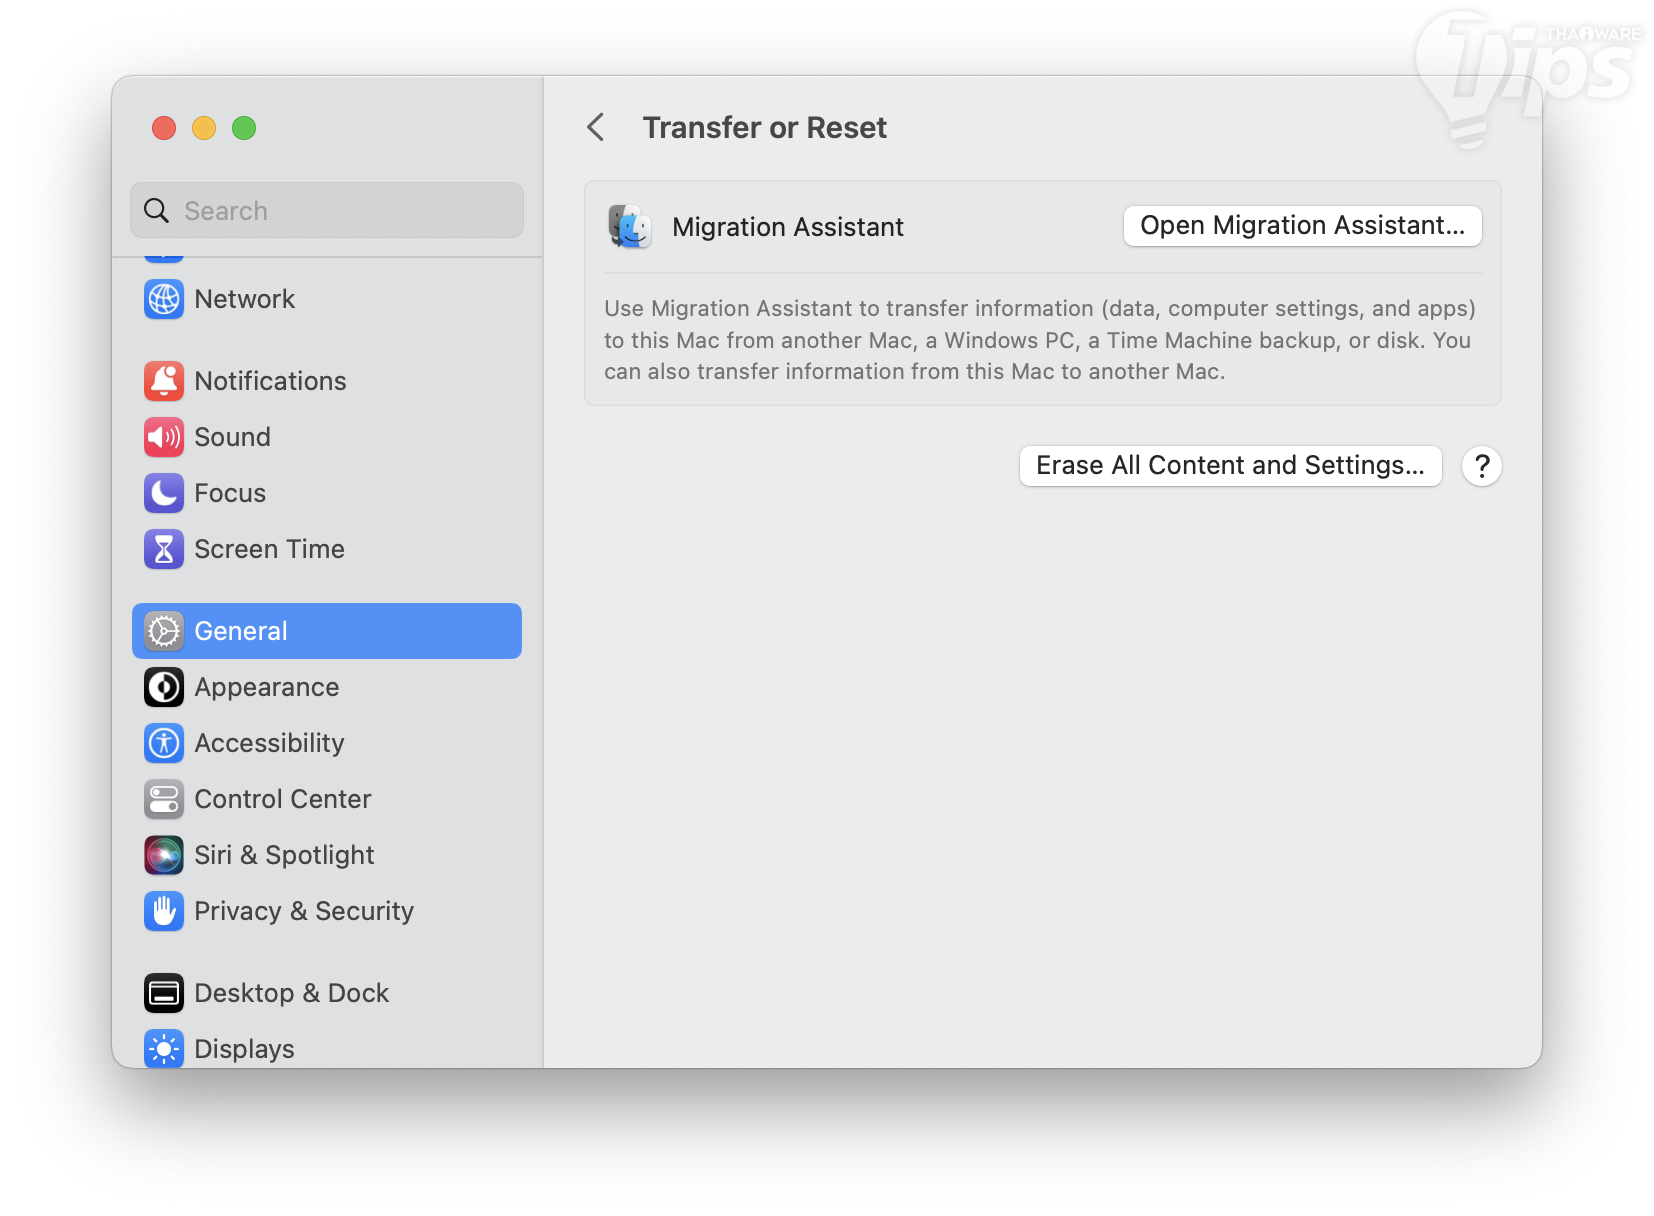Click Open Migration Assistant button

point(1302,226)
